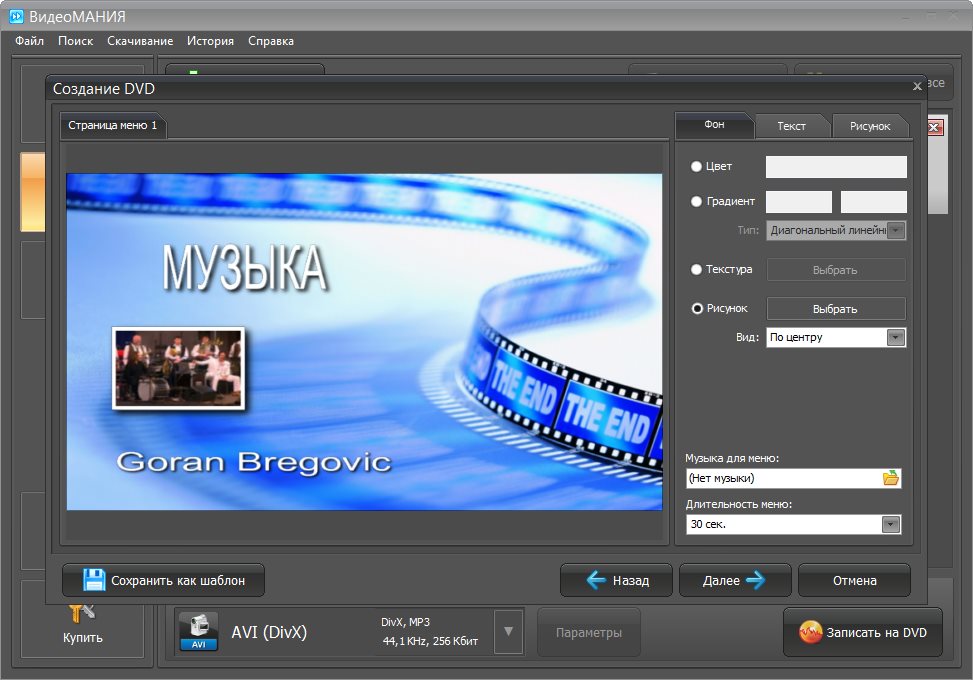
Task: Select the Текстура radio button
Action: 696,269
